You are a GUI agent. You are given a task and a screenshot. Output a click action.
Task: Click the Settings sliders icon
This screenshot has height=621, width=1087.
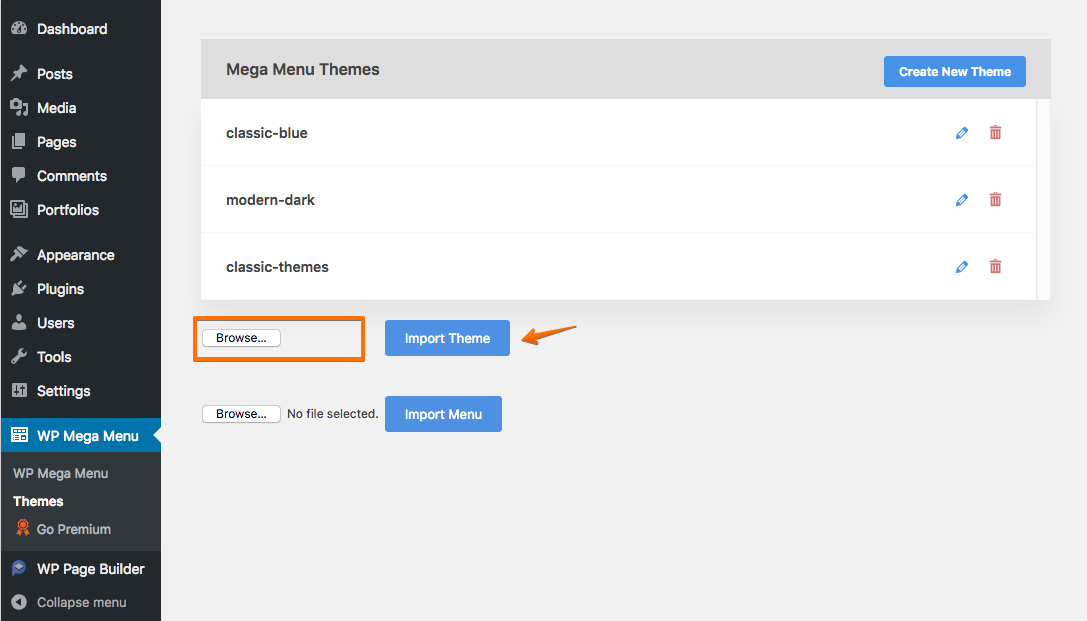click(19, 390)
